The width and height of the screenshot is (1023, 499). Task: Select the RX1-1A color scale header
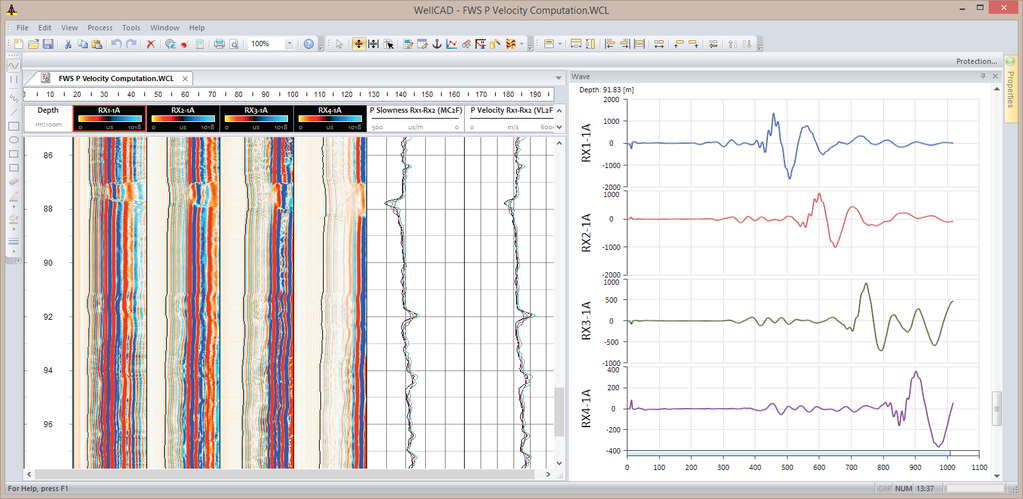pos(109,116)
